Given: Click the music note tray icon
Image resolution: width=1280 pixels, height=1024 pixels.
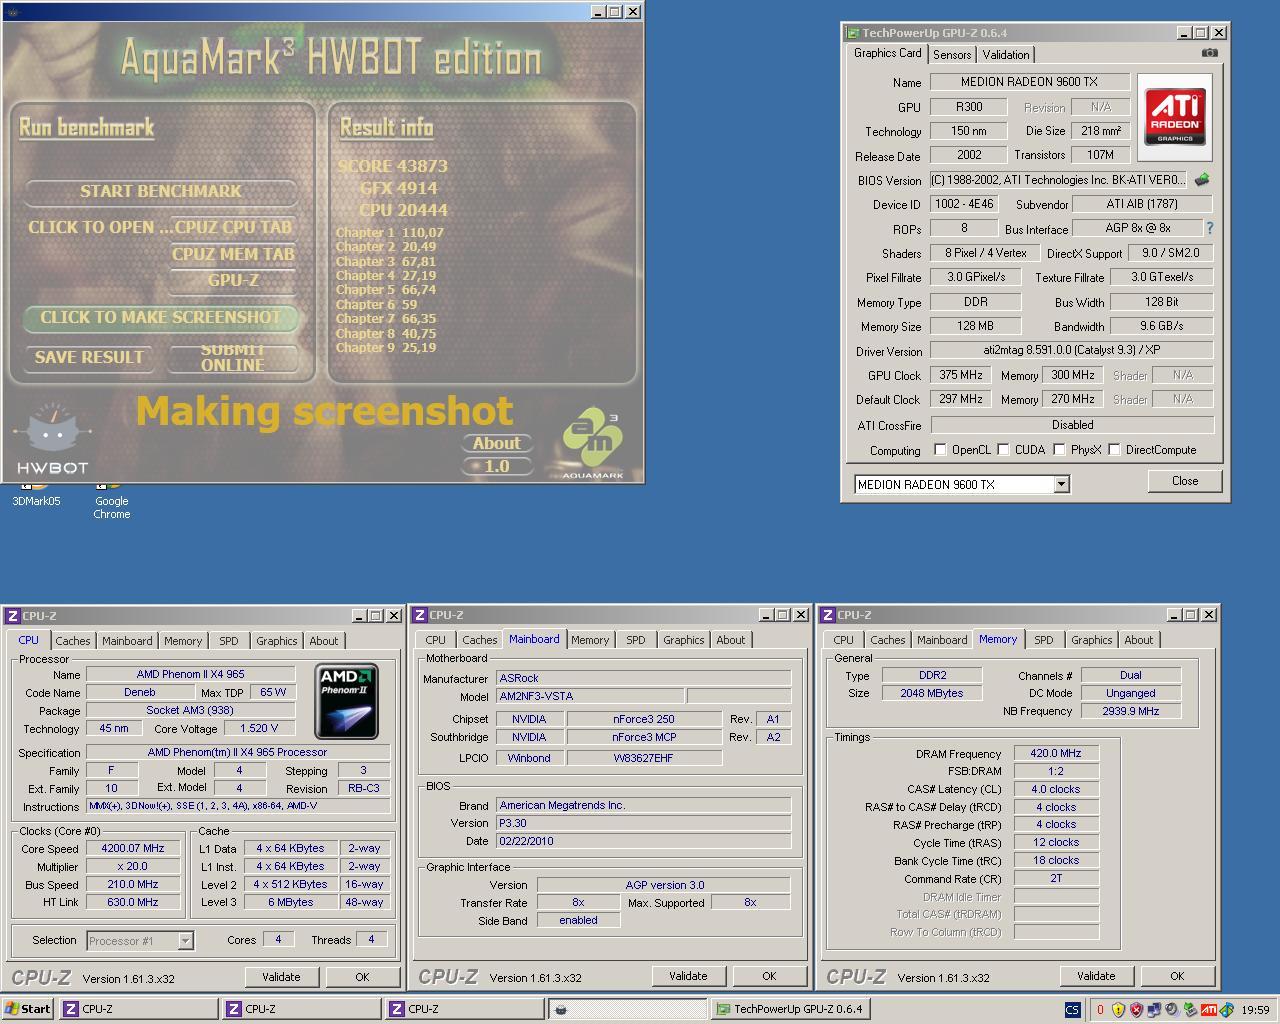Looking at the screenshot, I should (1227, 1010).
